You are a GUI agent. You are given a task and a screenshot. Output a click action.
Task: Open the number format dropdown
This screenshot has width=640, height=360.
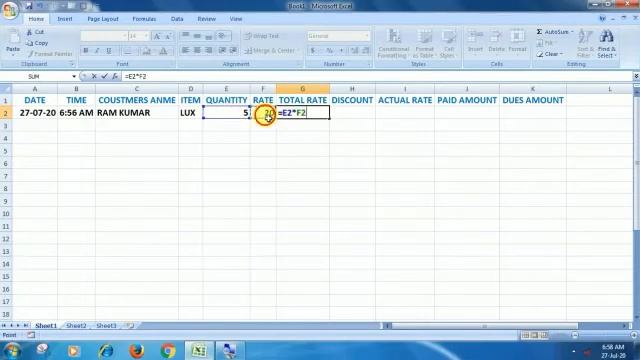pos(366,36)
